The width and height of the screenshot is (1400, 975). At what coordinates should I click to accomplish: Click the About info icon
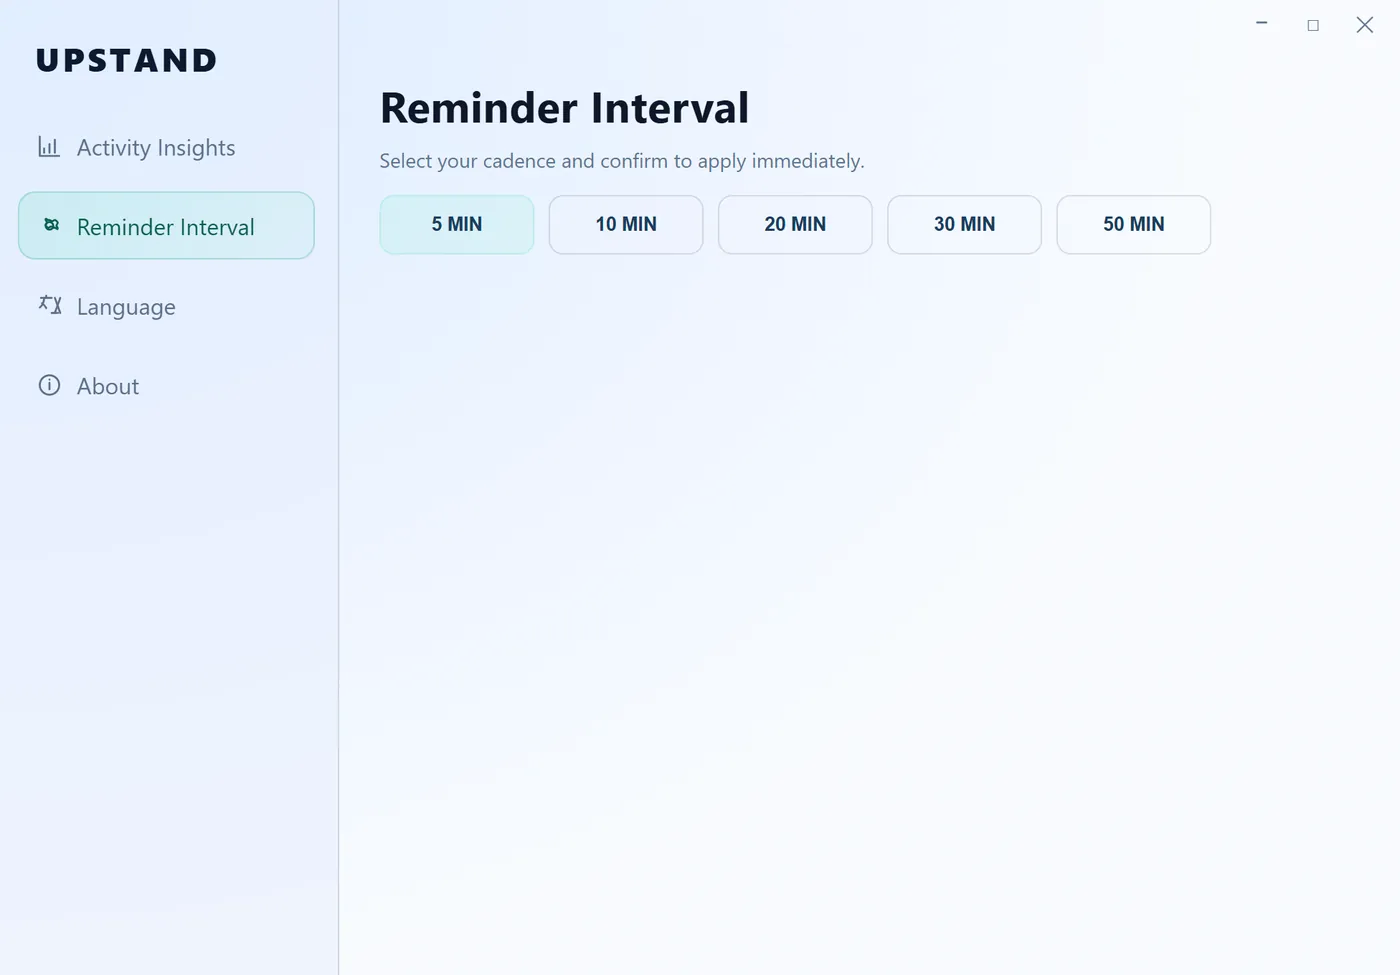pos(49,385)
